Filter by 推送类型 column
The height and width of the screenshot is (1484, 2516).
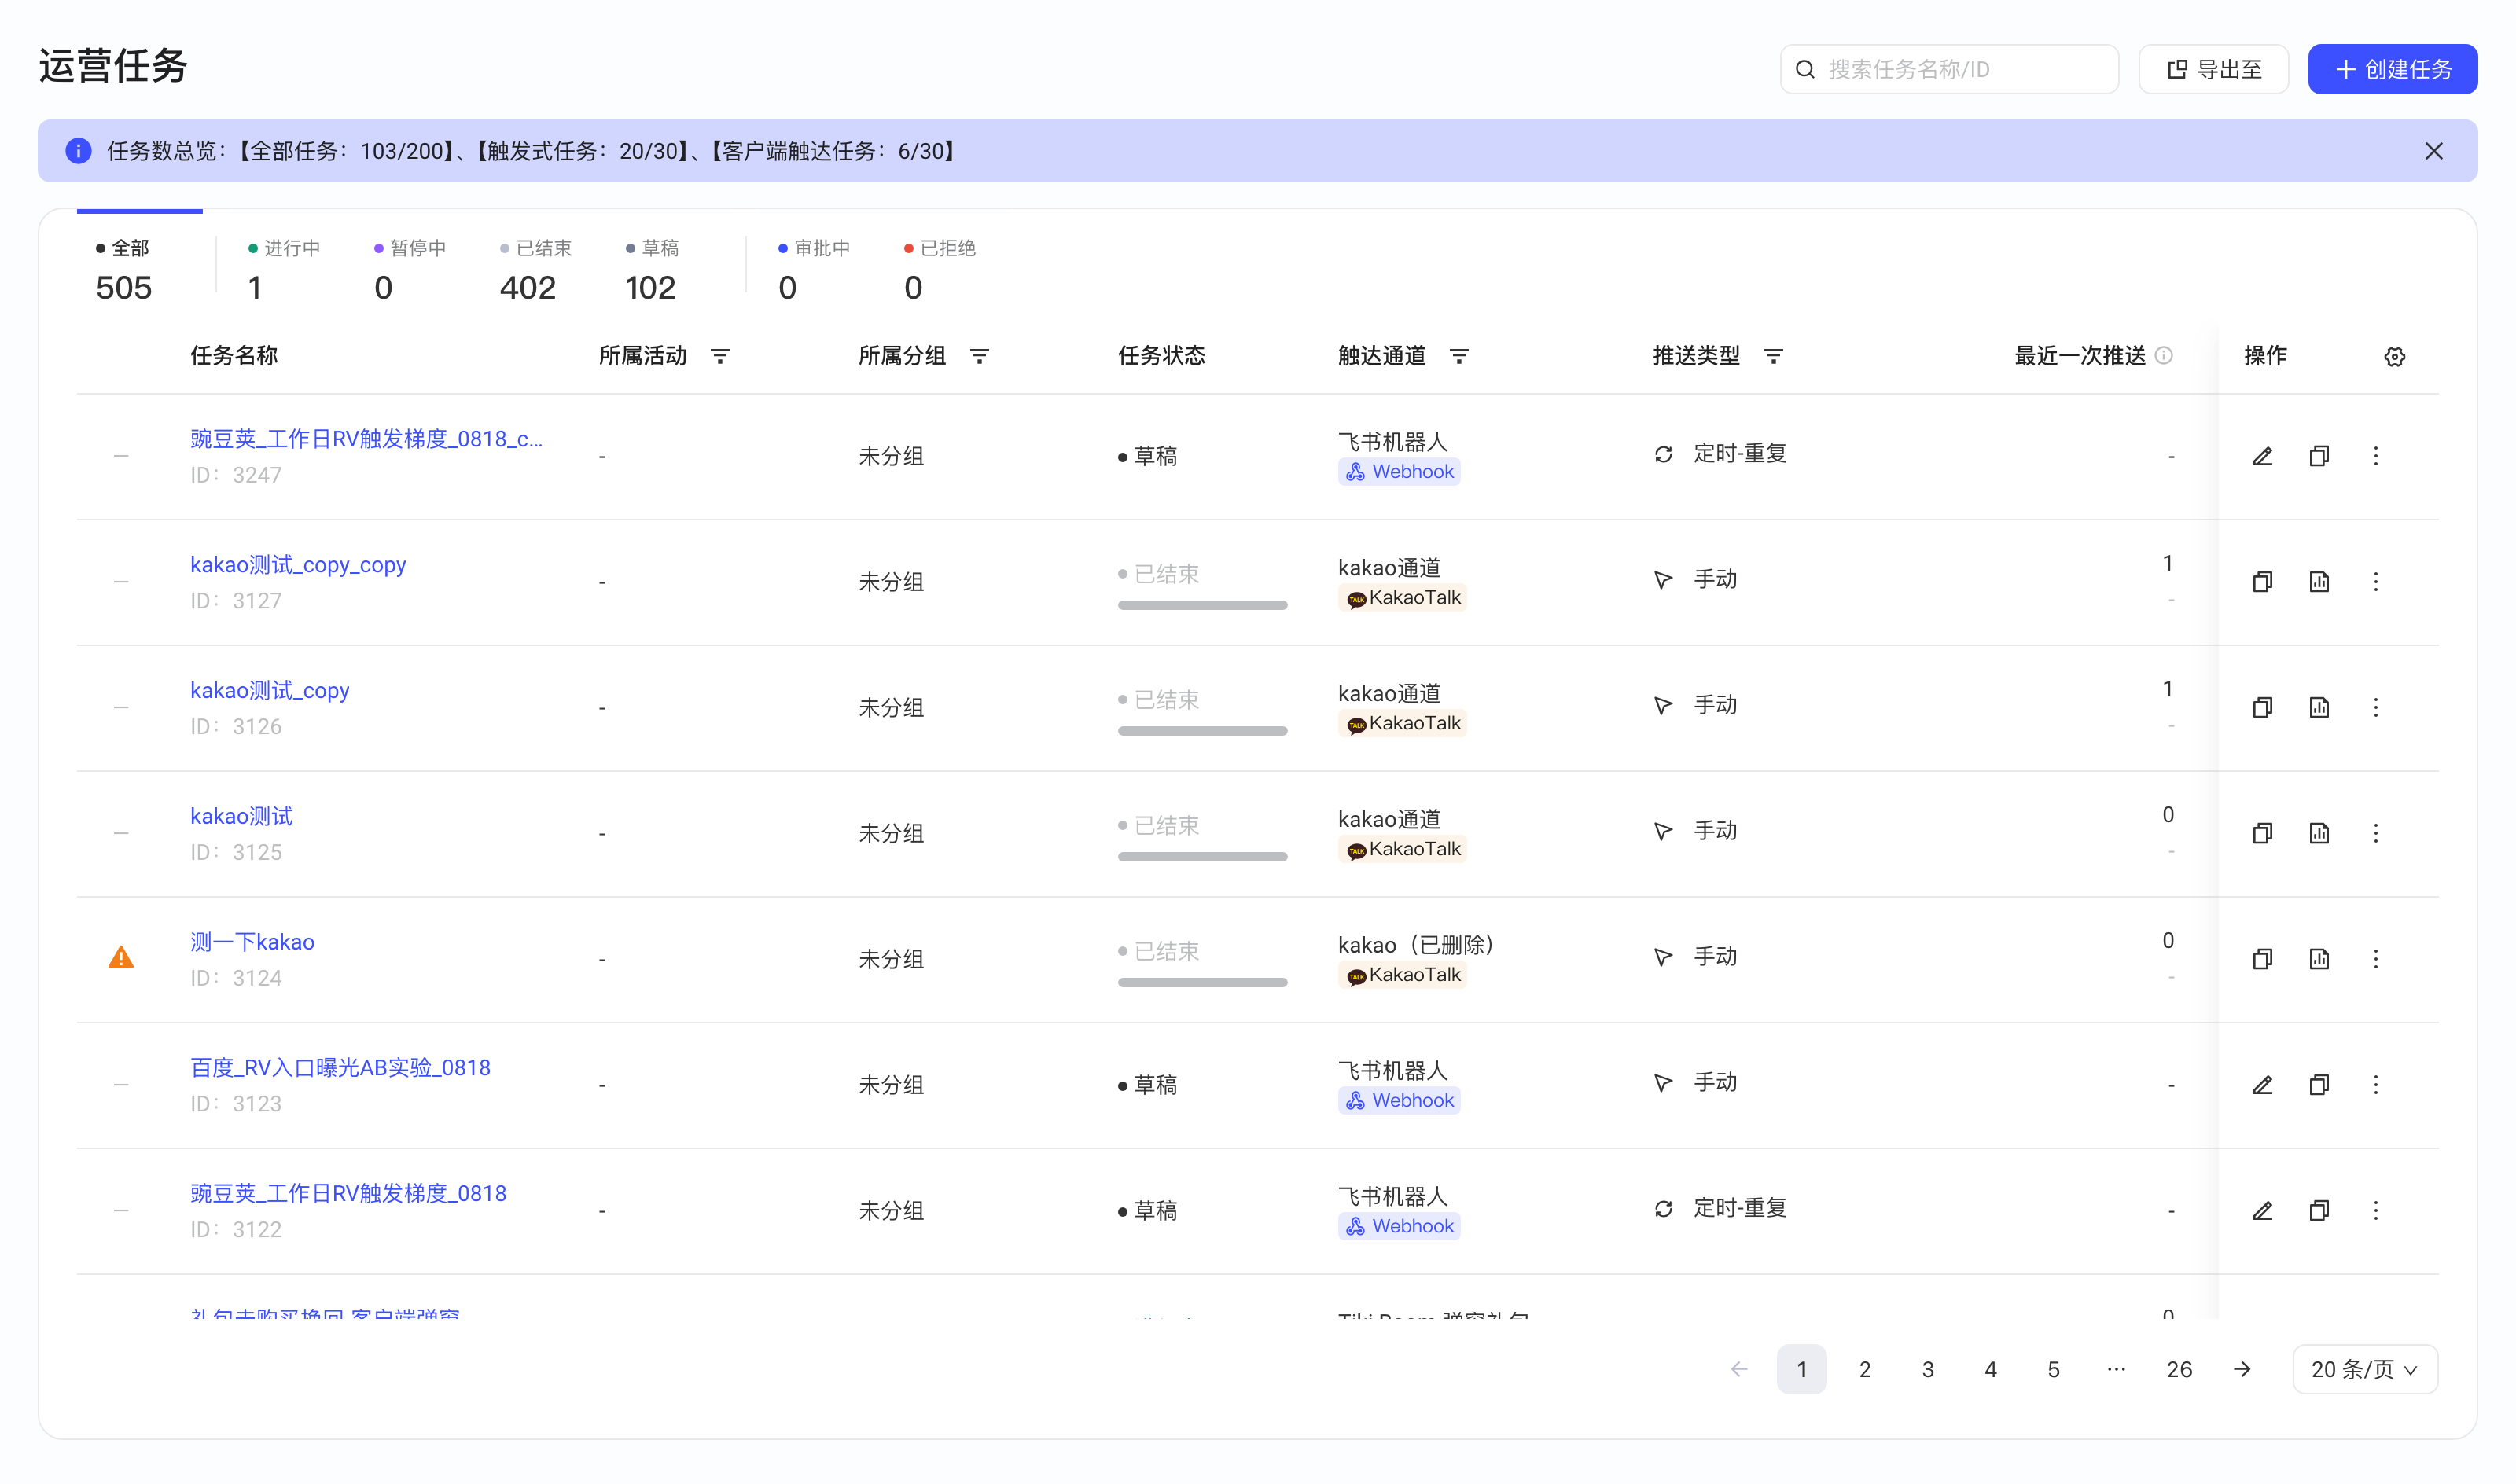point(1773,356)
